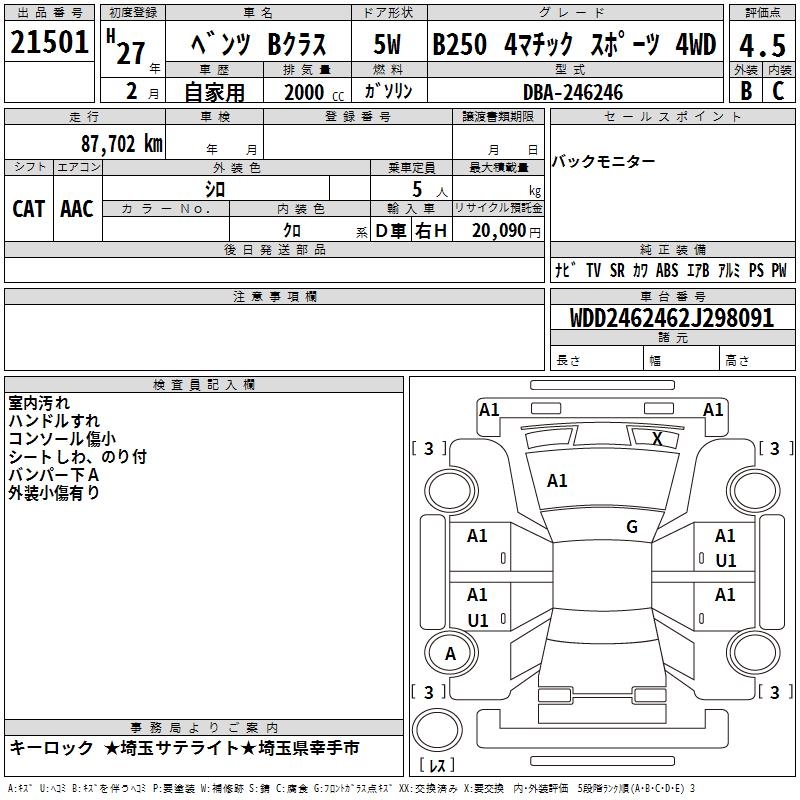Click the A1 mark on the hood
The height and width of the screenshot is (800, 800).
[x=557, y=481]
